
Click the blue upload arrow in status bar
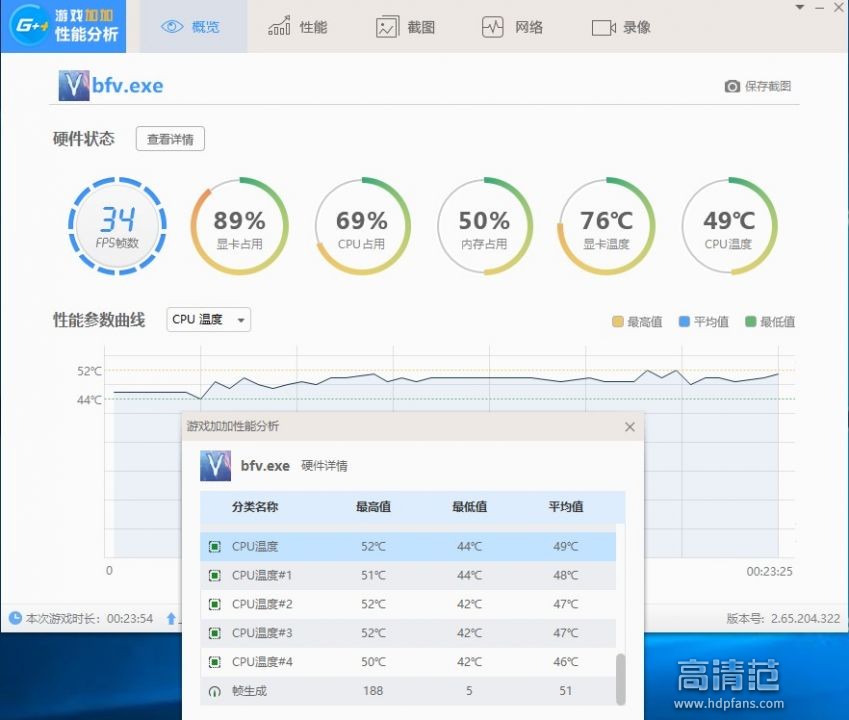[x=171, y=618]
